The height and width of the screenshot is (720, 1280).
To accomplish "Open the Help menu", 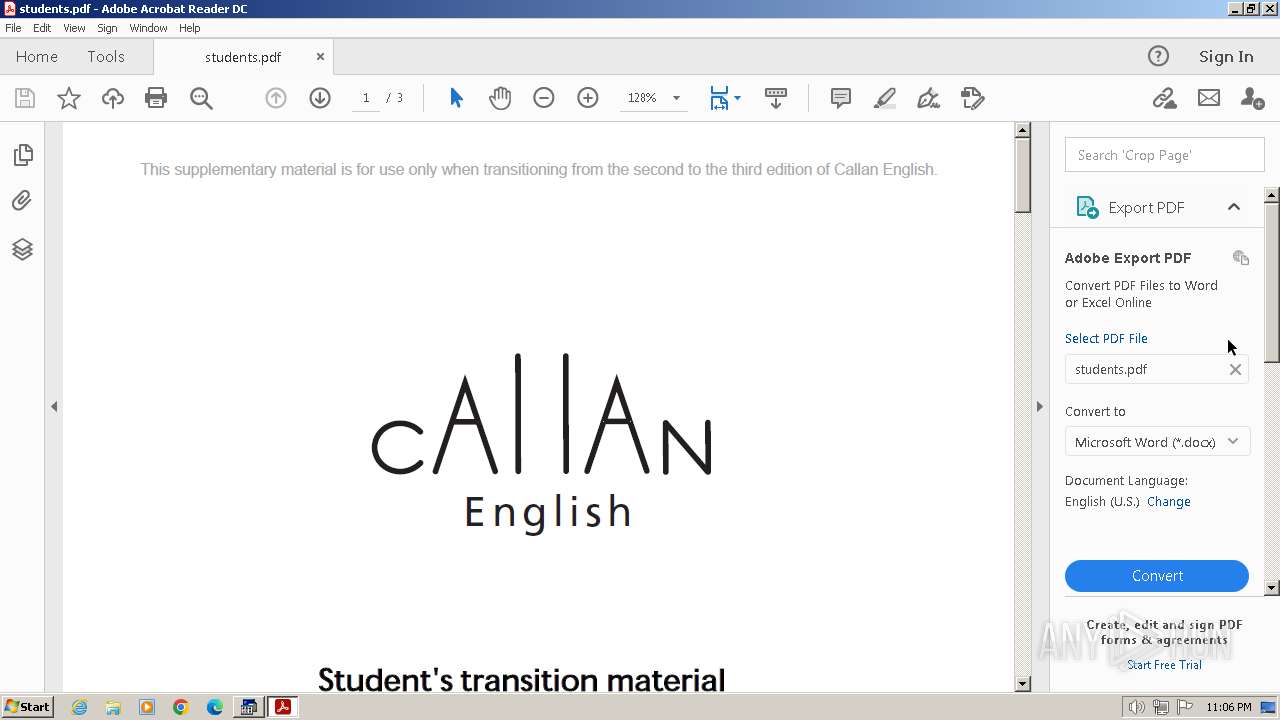I will click(190, 28).
